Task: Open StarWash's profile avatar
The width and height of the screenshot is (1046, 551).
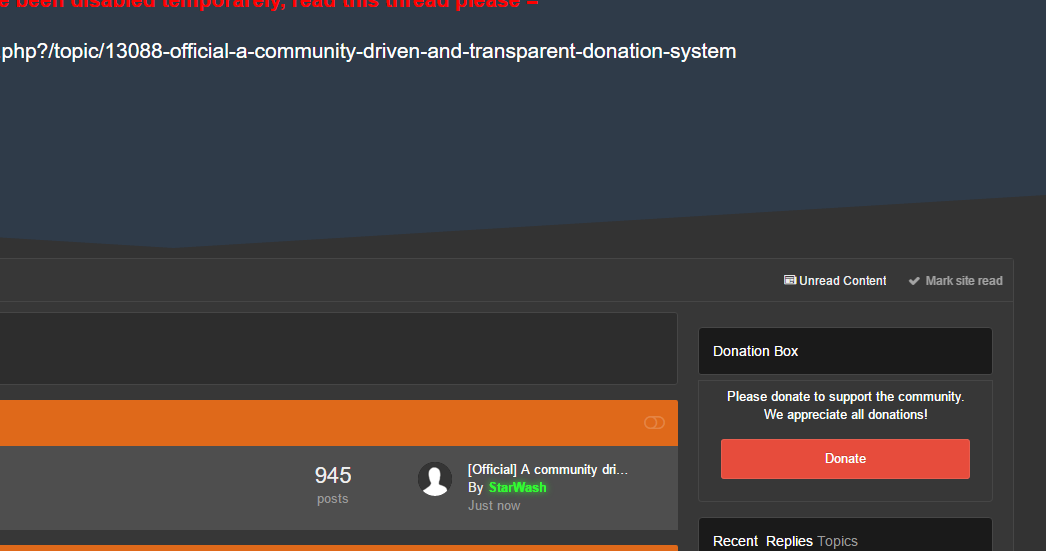Action: coord(435,479)
